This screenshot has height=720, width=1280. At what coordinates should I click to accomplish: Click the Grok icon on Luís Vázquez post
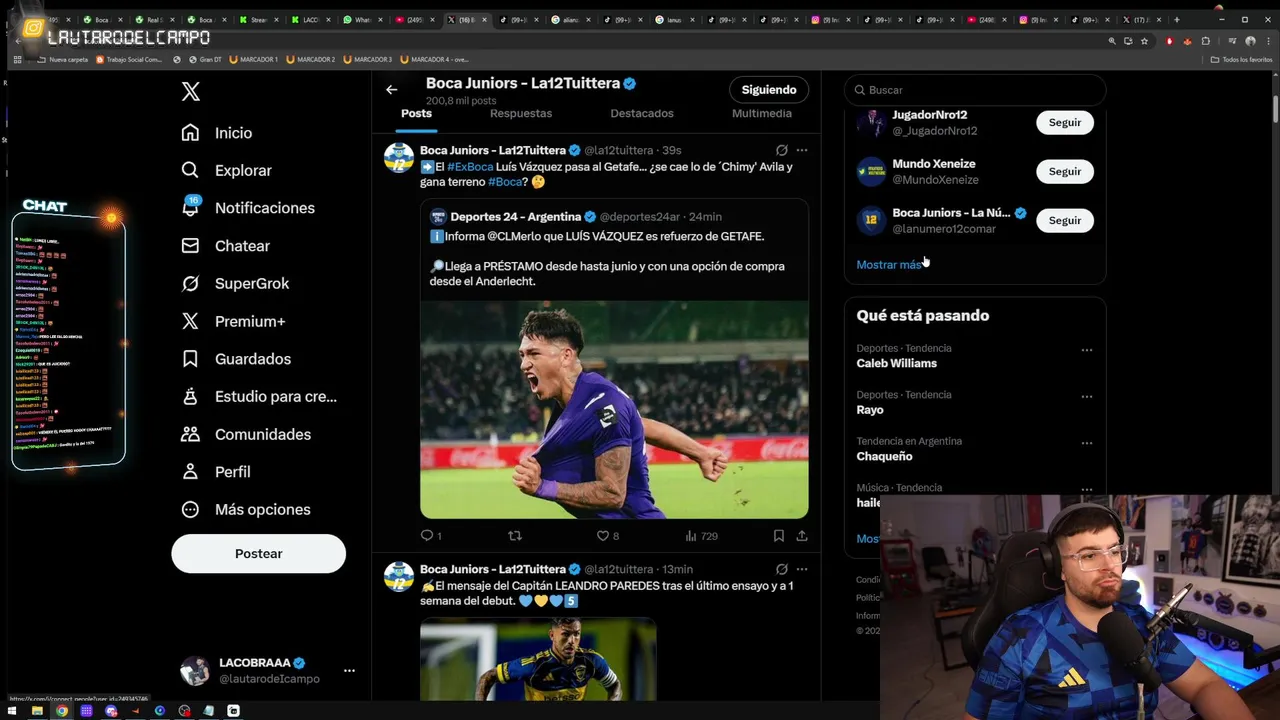tap(782, 150)
